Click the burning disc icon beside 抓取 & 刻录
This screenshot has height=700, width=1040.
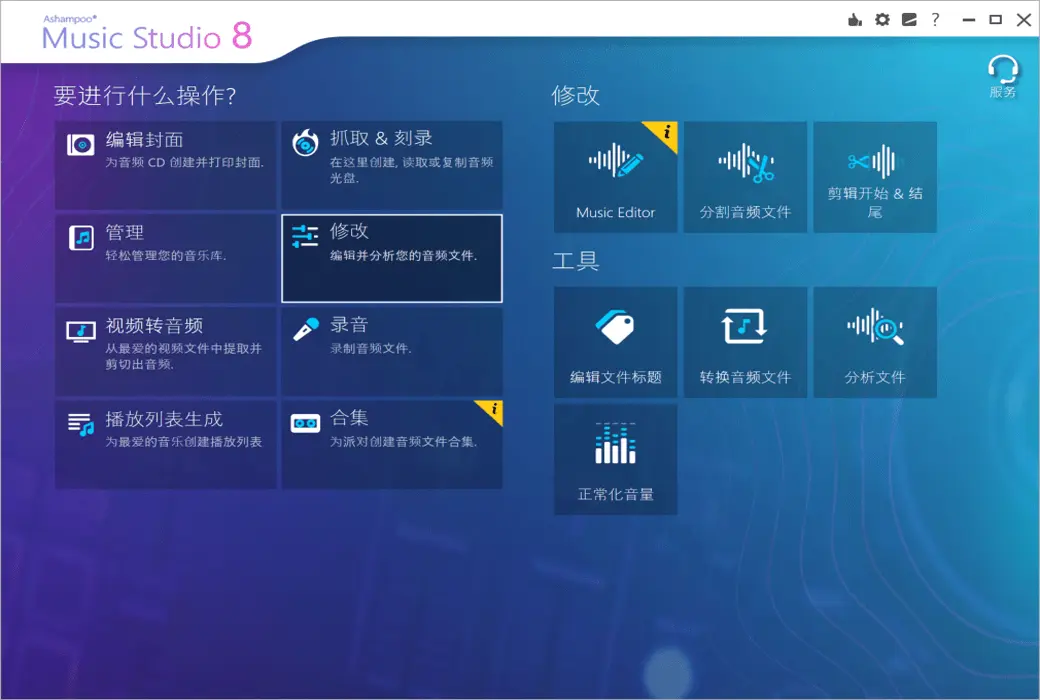tap(305, 143)
